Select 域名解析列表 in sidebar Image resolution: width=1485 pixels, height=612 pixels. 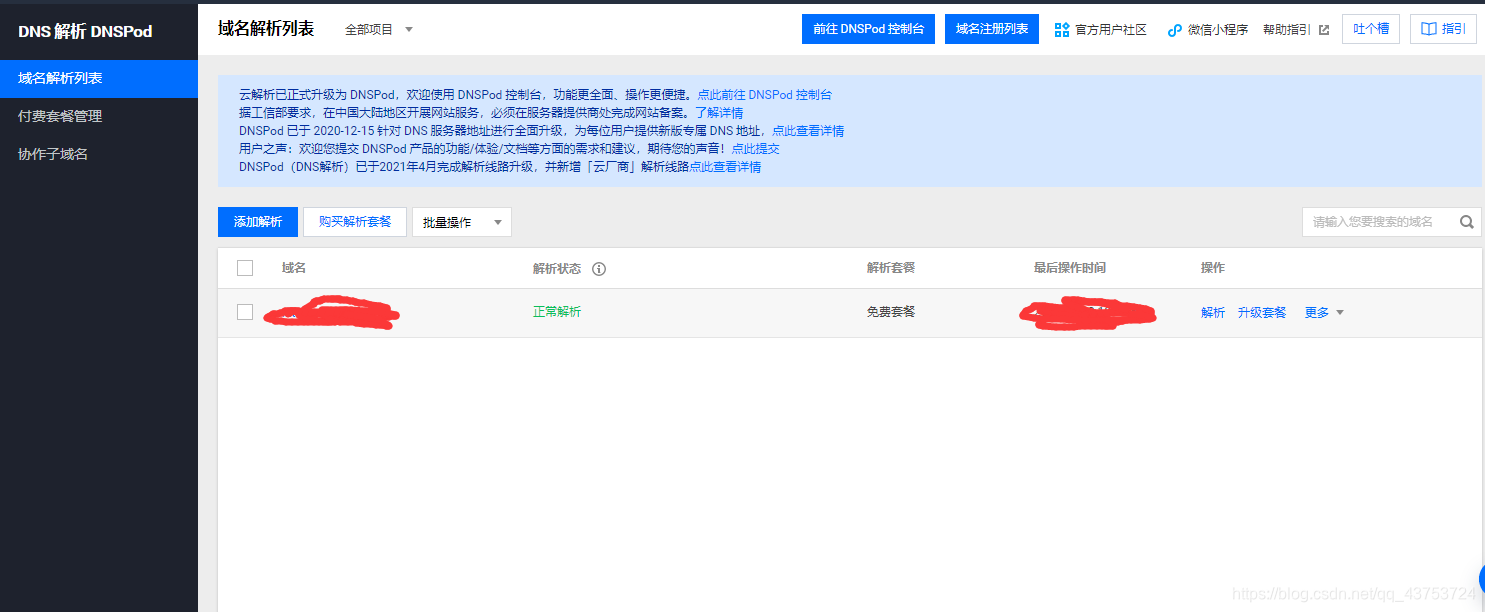99,78
